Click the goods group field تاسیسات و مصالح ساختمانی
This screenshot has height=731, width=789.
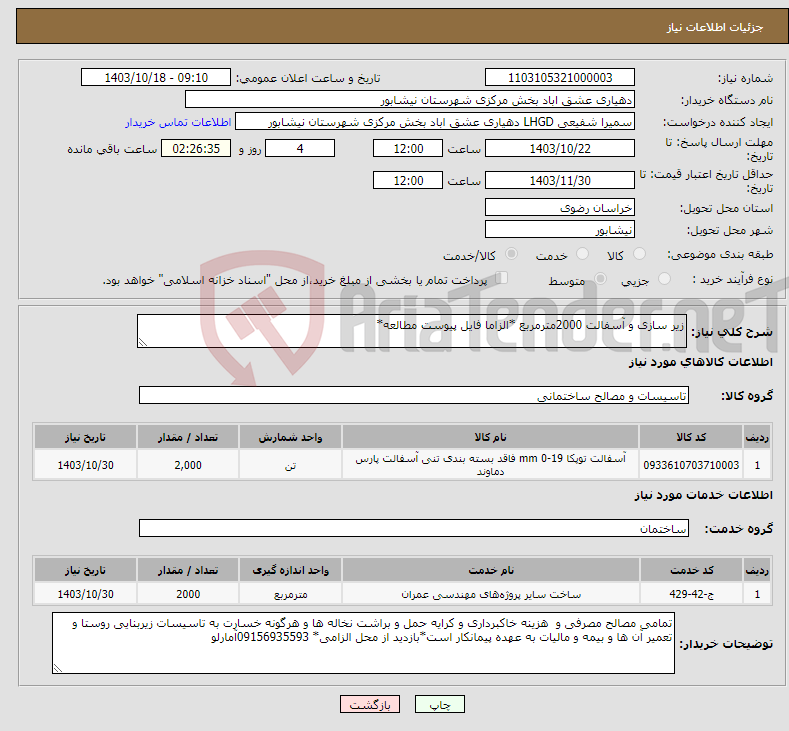[x=414, y=395]
